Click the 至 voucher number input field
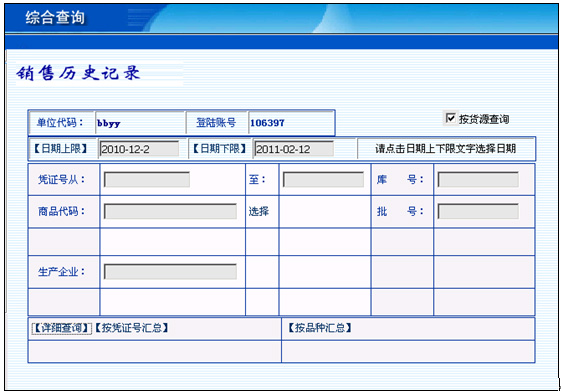The height and width of the screenshot is (392, 561). click(323, 180)
